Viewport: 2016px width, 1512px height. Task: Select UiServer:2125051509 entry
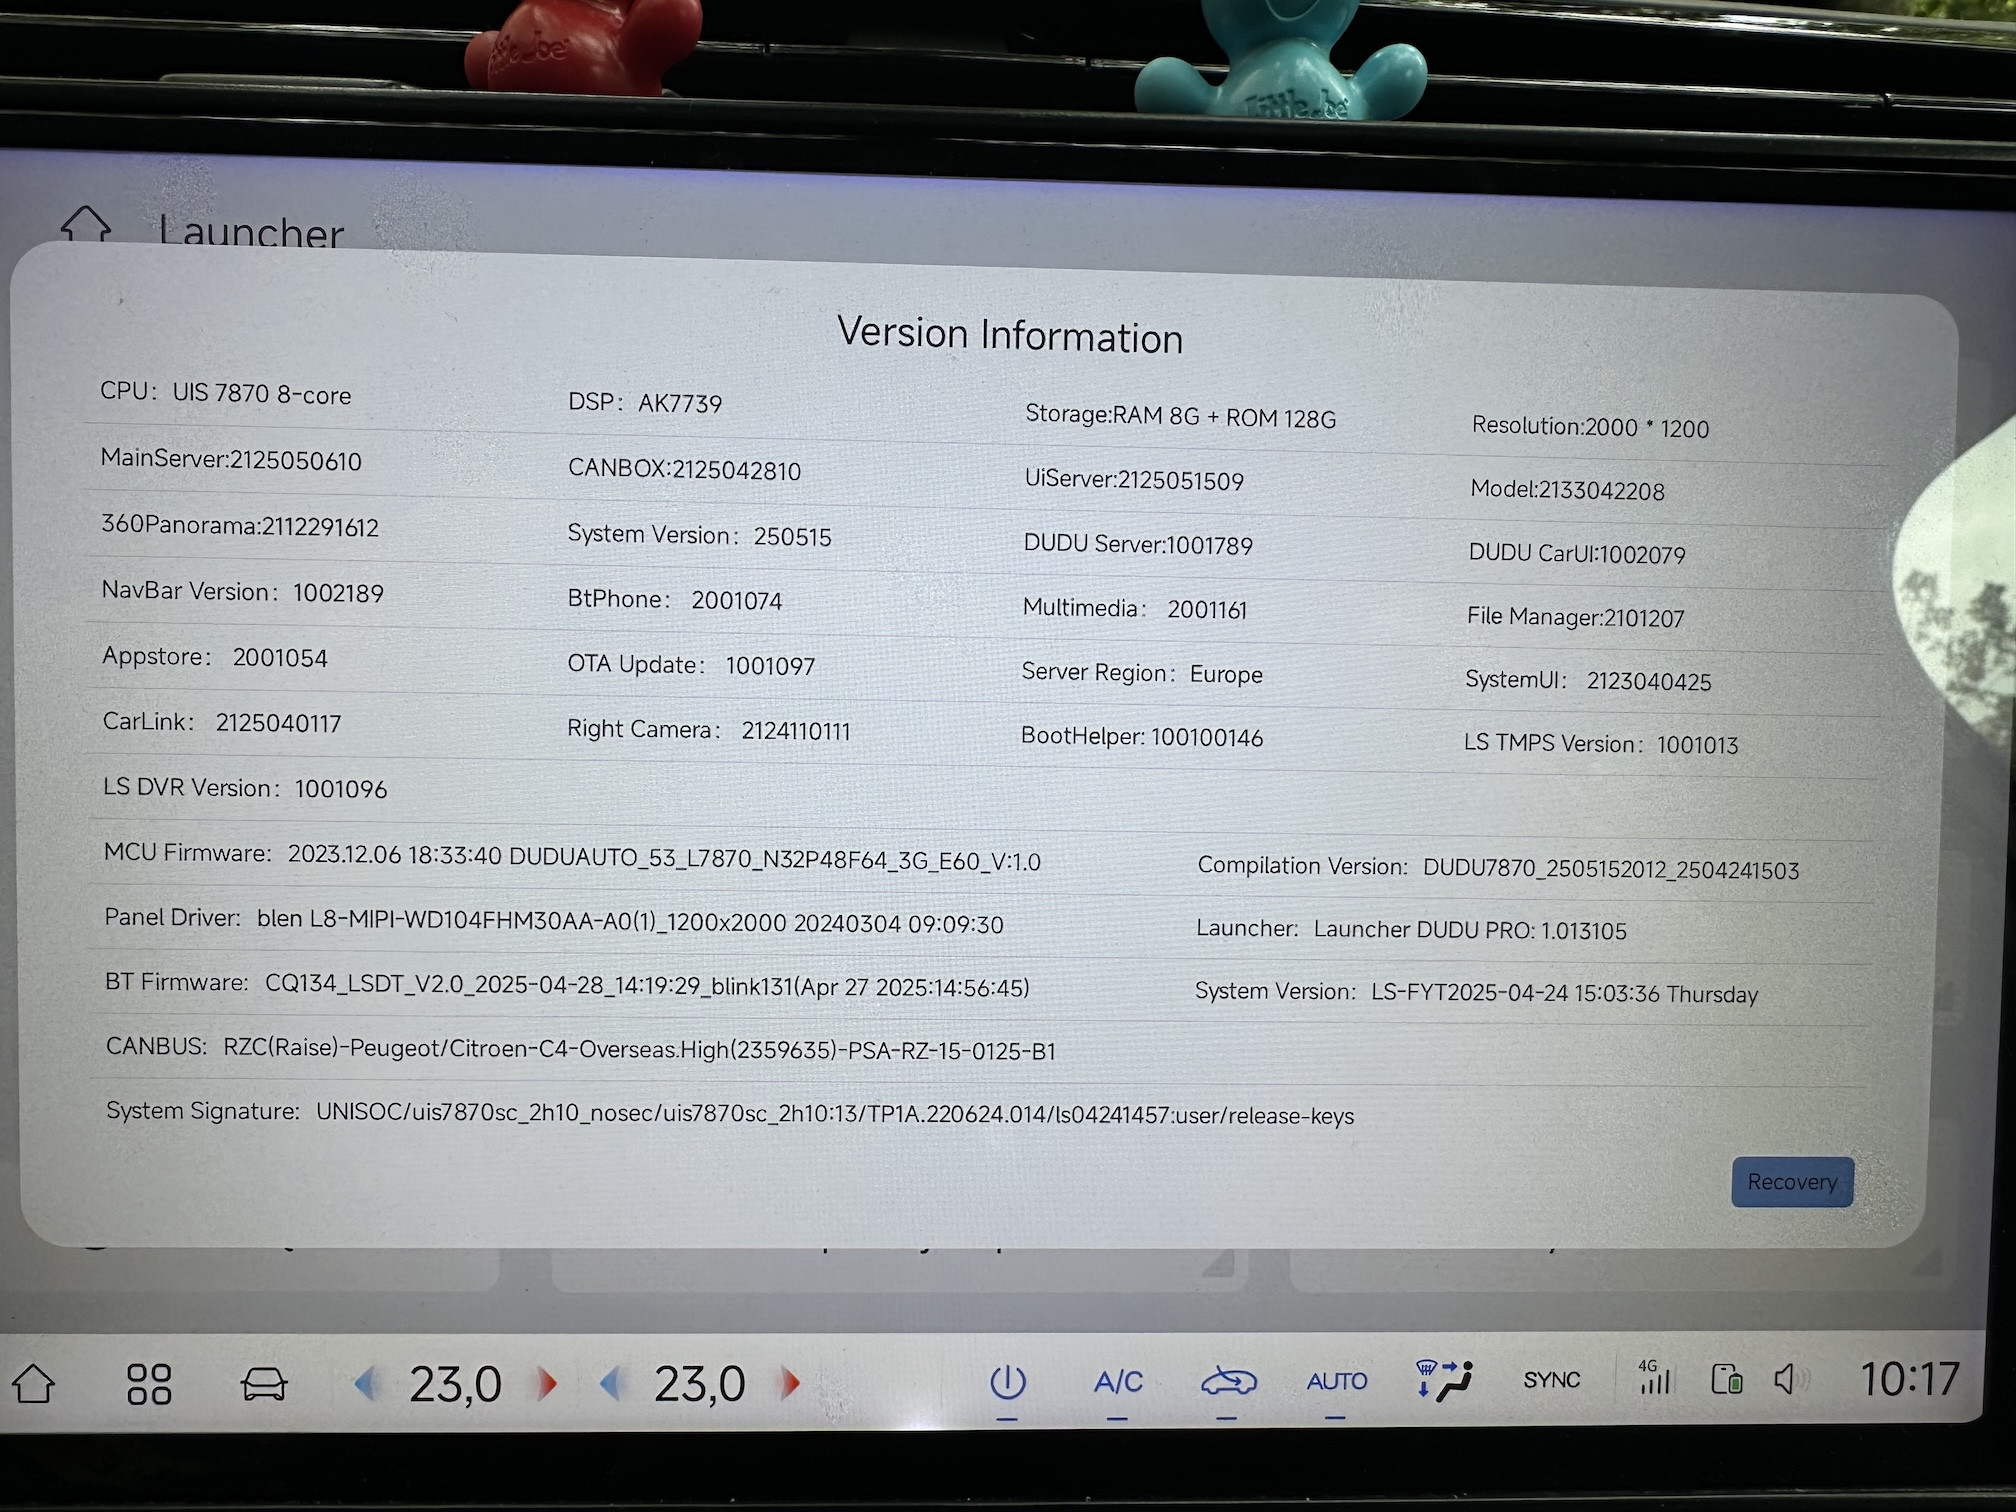coord(1134,480)
